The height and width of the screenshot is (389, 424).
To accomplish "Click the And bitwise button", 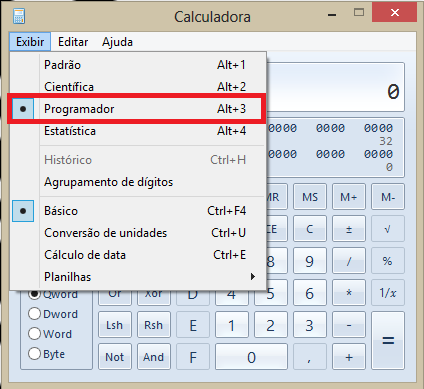I will coord(154,357).
